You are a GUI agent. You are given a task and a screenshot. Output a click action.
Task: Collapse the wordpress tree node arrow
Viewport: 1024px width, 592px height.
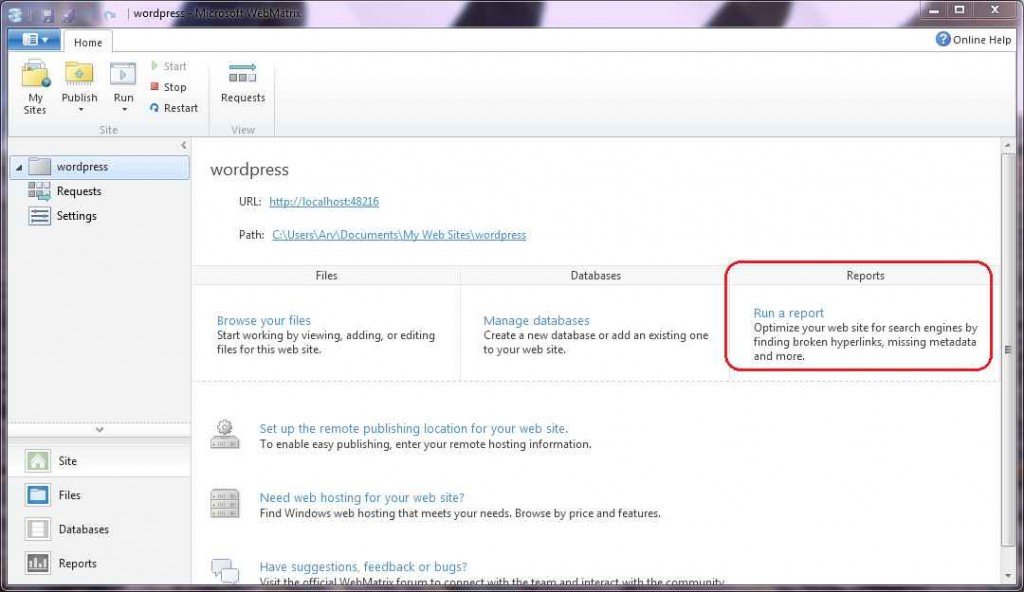click(x=19, y=168)
